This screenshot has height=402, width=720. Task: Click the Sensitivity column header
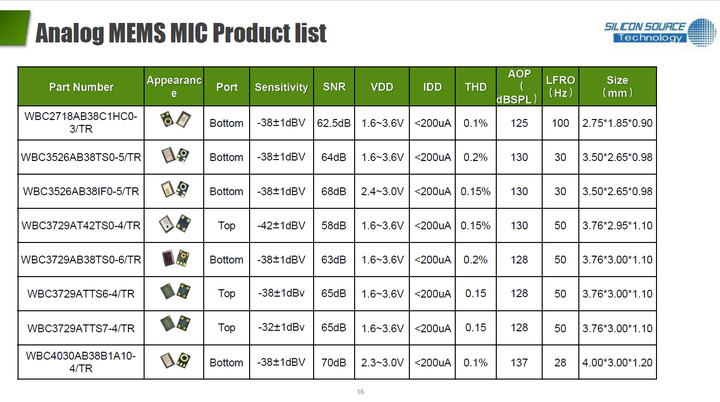281,87
